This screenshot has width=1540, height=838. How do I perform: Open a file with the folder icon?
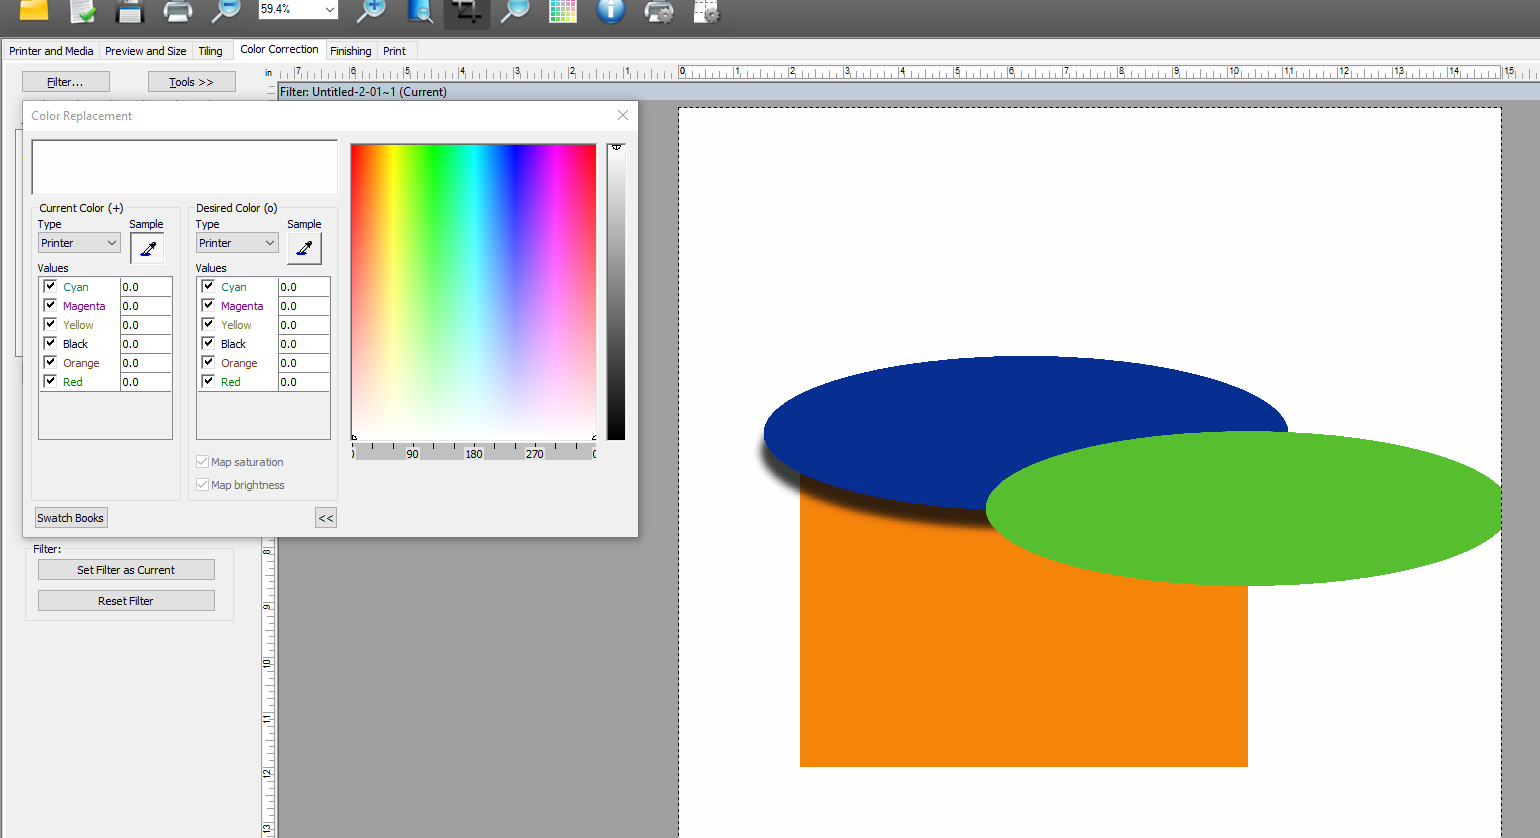tap(34, 10)
